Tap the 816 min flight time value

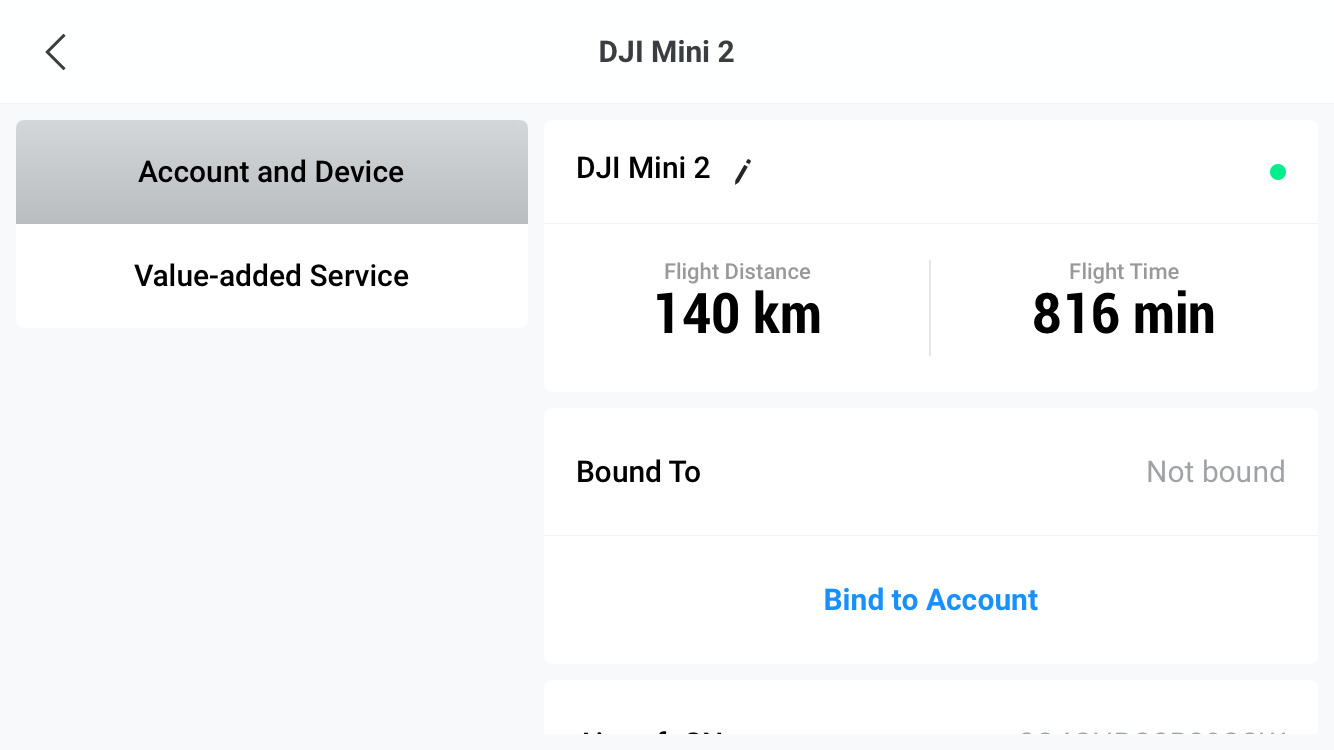tap(1123, 314)
